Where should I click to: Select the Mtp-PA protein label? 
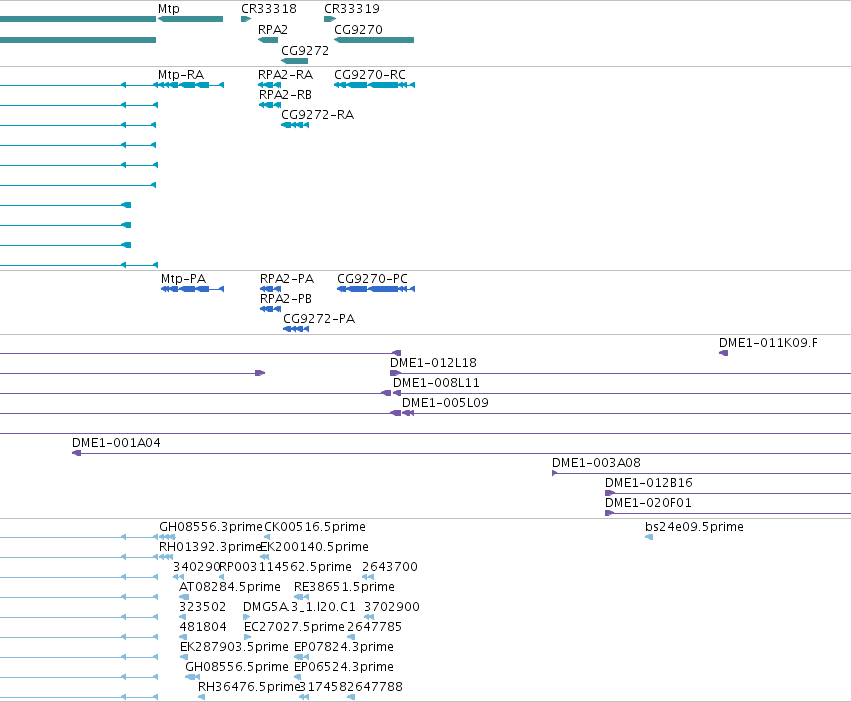click(x=183, y=279)
